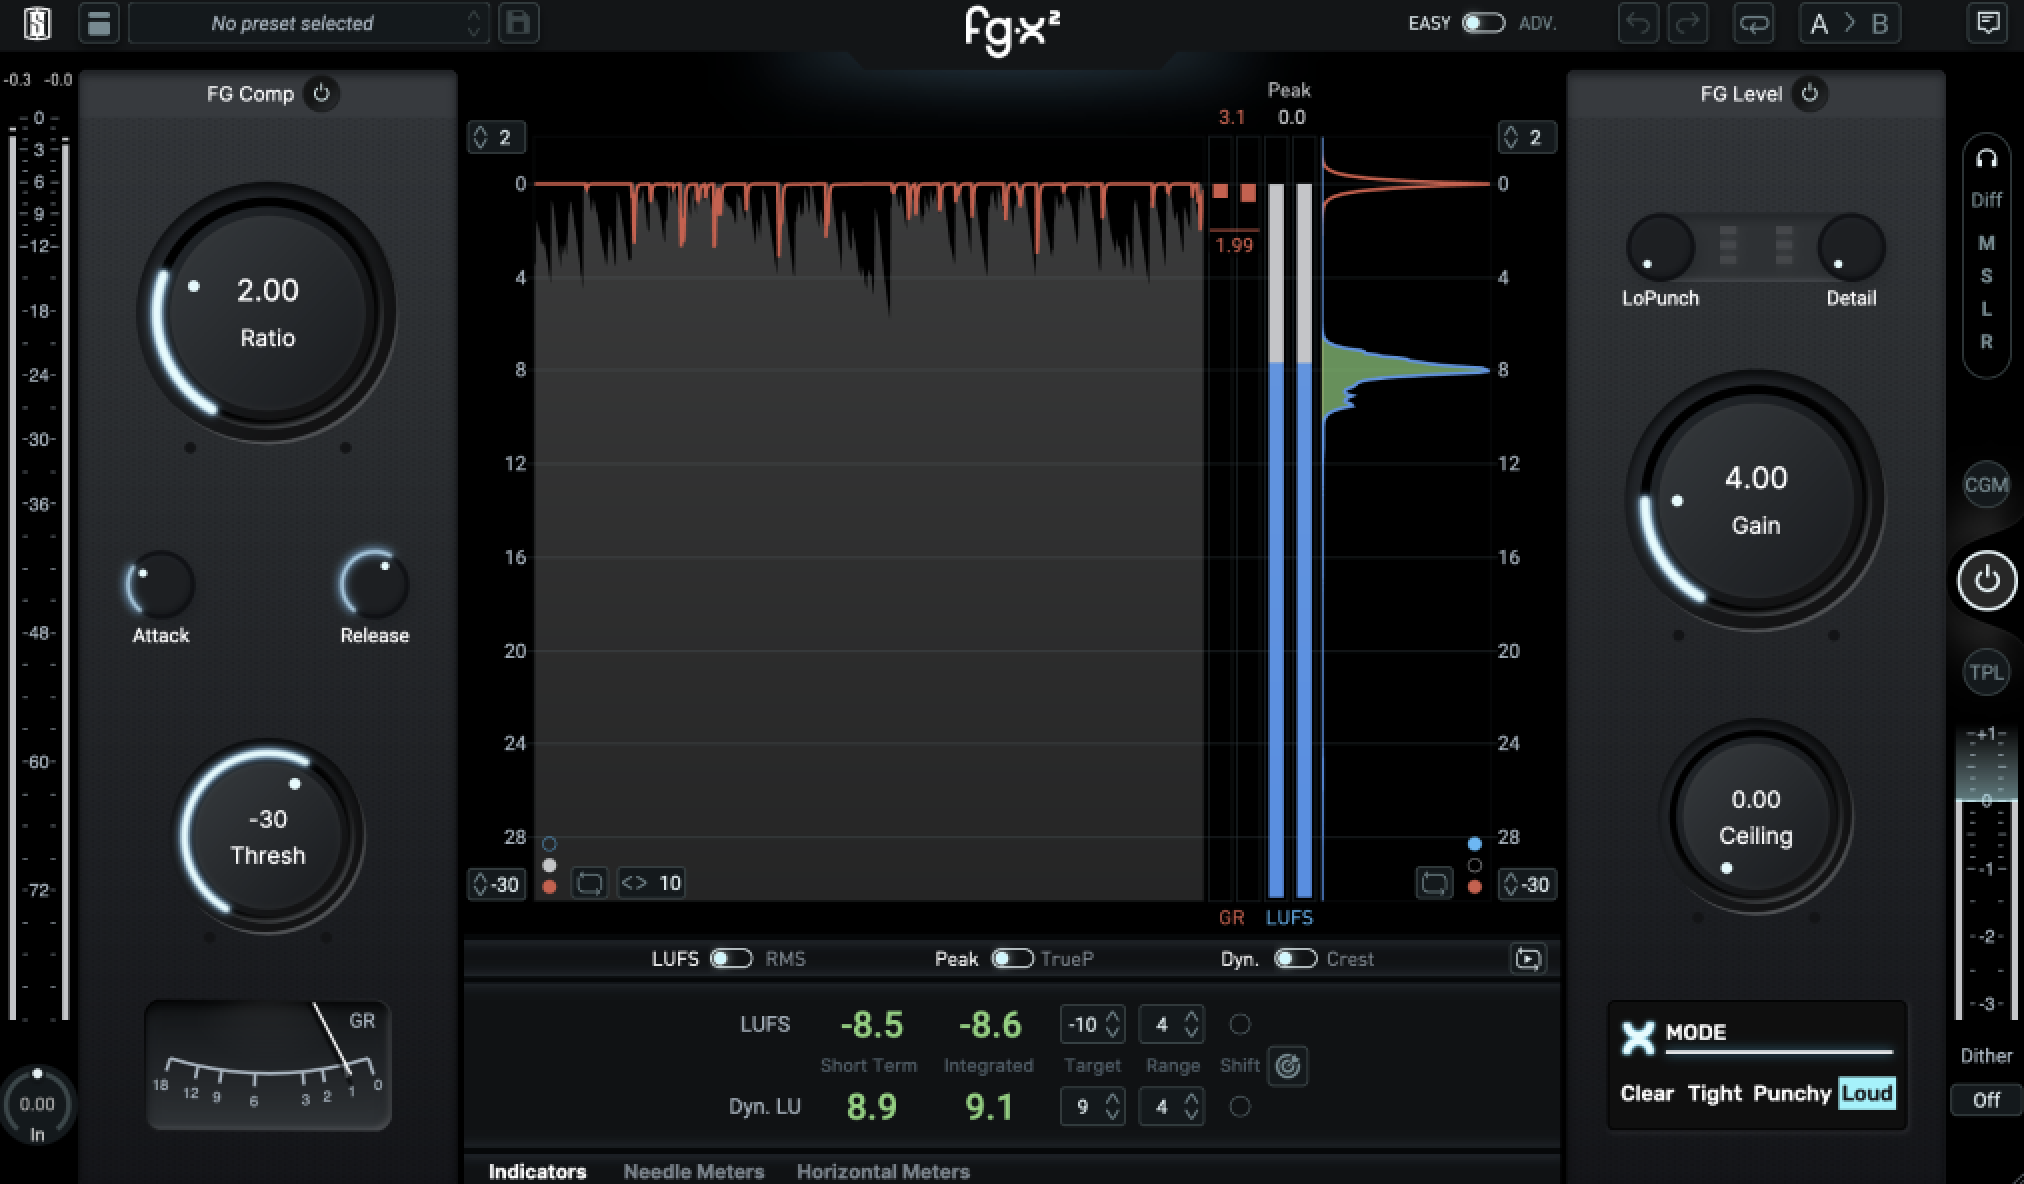This screenshot has height=1184, width=2024.
Task: Increase the LUFS Target stepper
Action: coord(1113,1018)
